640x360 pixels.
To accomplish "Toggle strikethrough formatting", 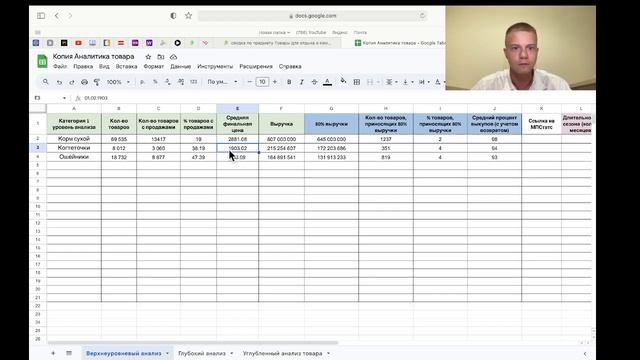I will [x=314, y=82].
